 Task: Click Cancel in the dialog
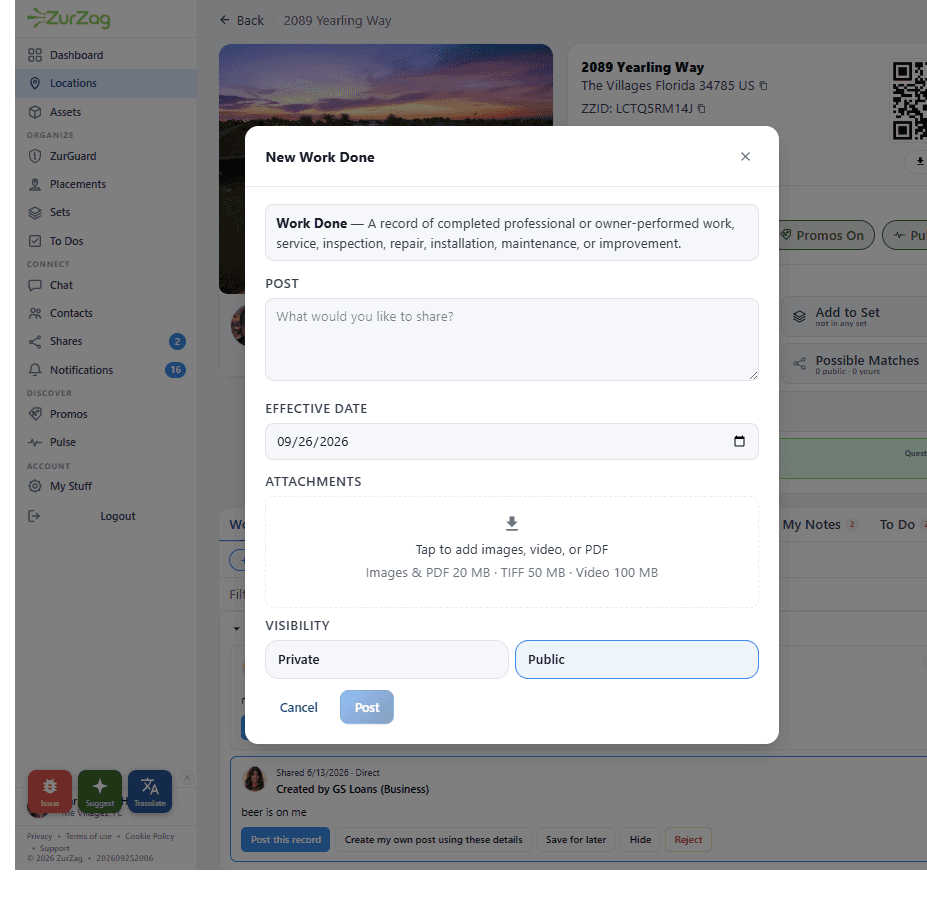click(299, 707)
